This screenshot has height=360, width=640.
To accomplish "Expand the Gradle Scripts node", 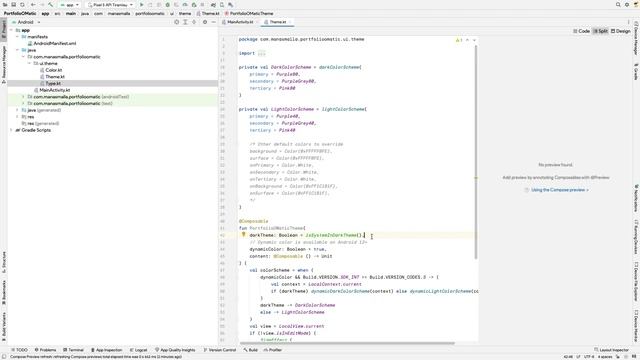I will click(11, 130).
